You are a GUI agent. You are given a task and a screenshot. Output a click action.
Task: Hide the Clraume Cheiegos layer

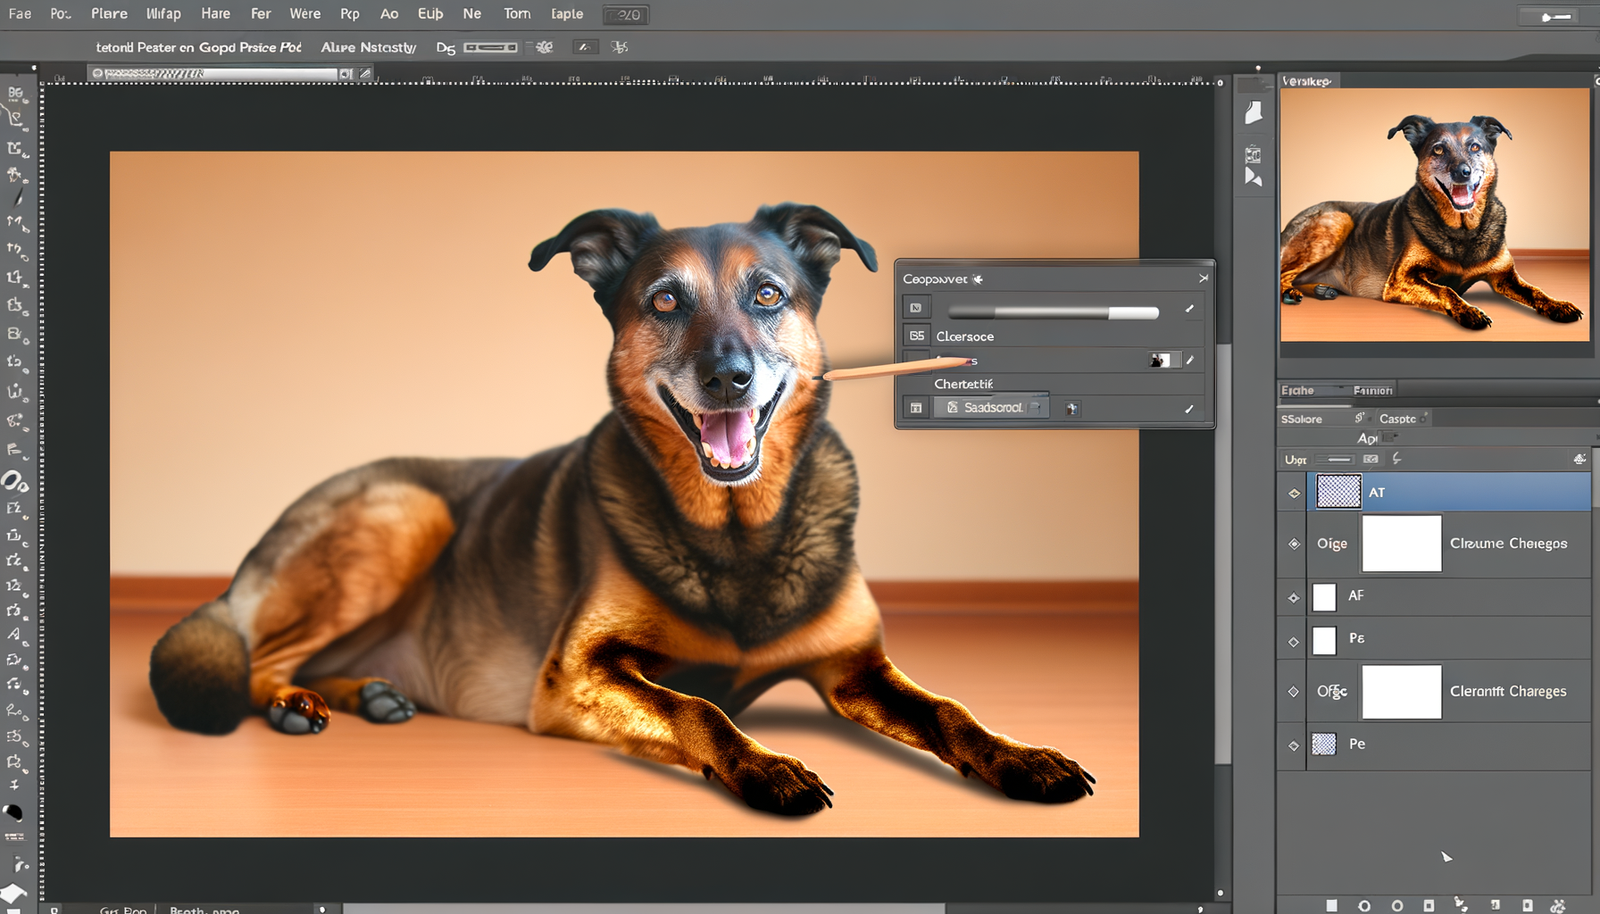1293,544
